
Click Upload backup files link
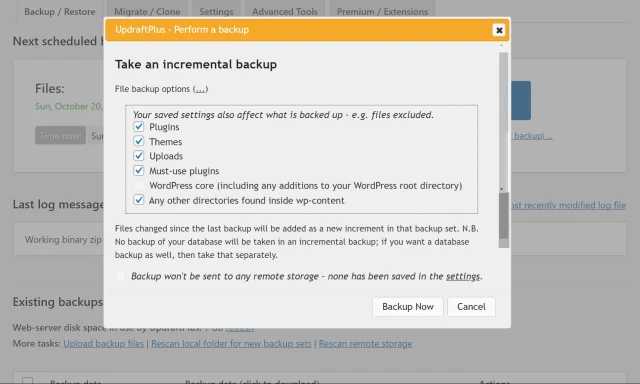tap(103, 344)
